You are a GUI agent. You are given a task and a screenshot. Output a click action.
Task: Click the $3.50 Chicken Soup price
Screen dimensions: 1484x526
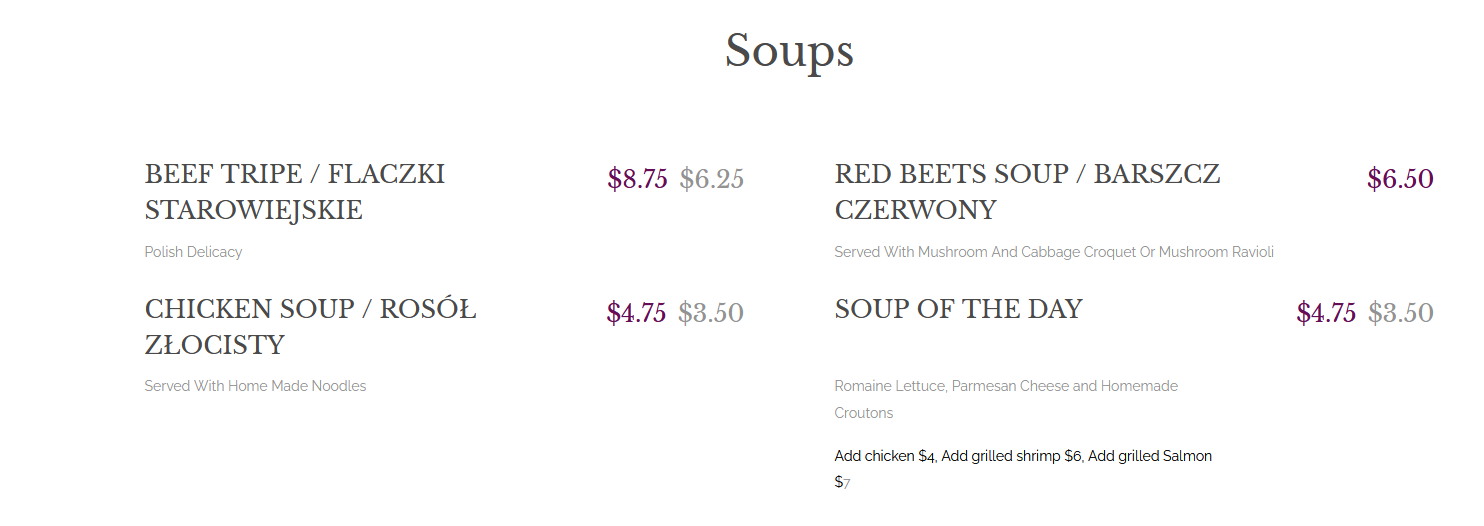[710, 313]
